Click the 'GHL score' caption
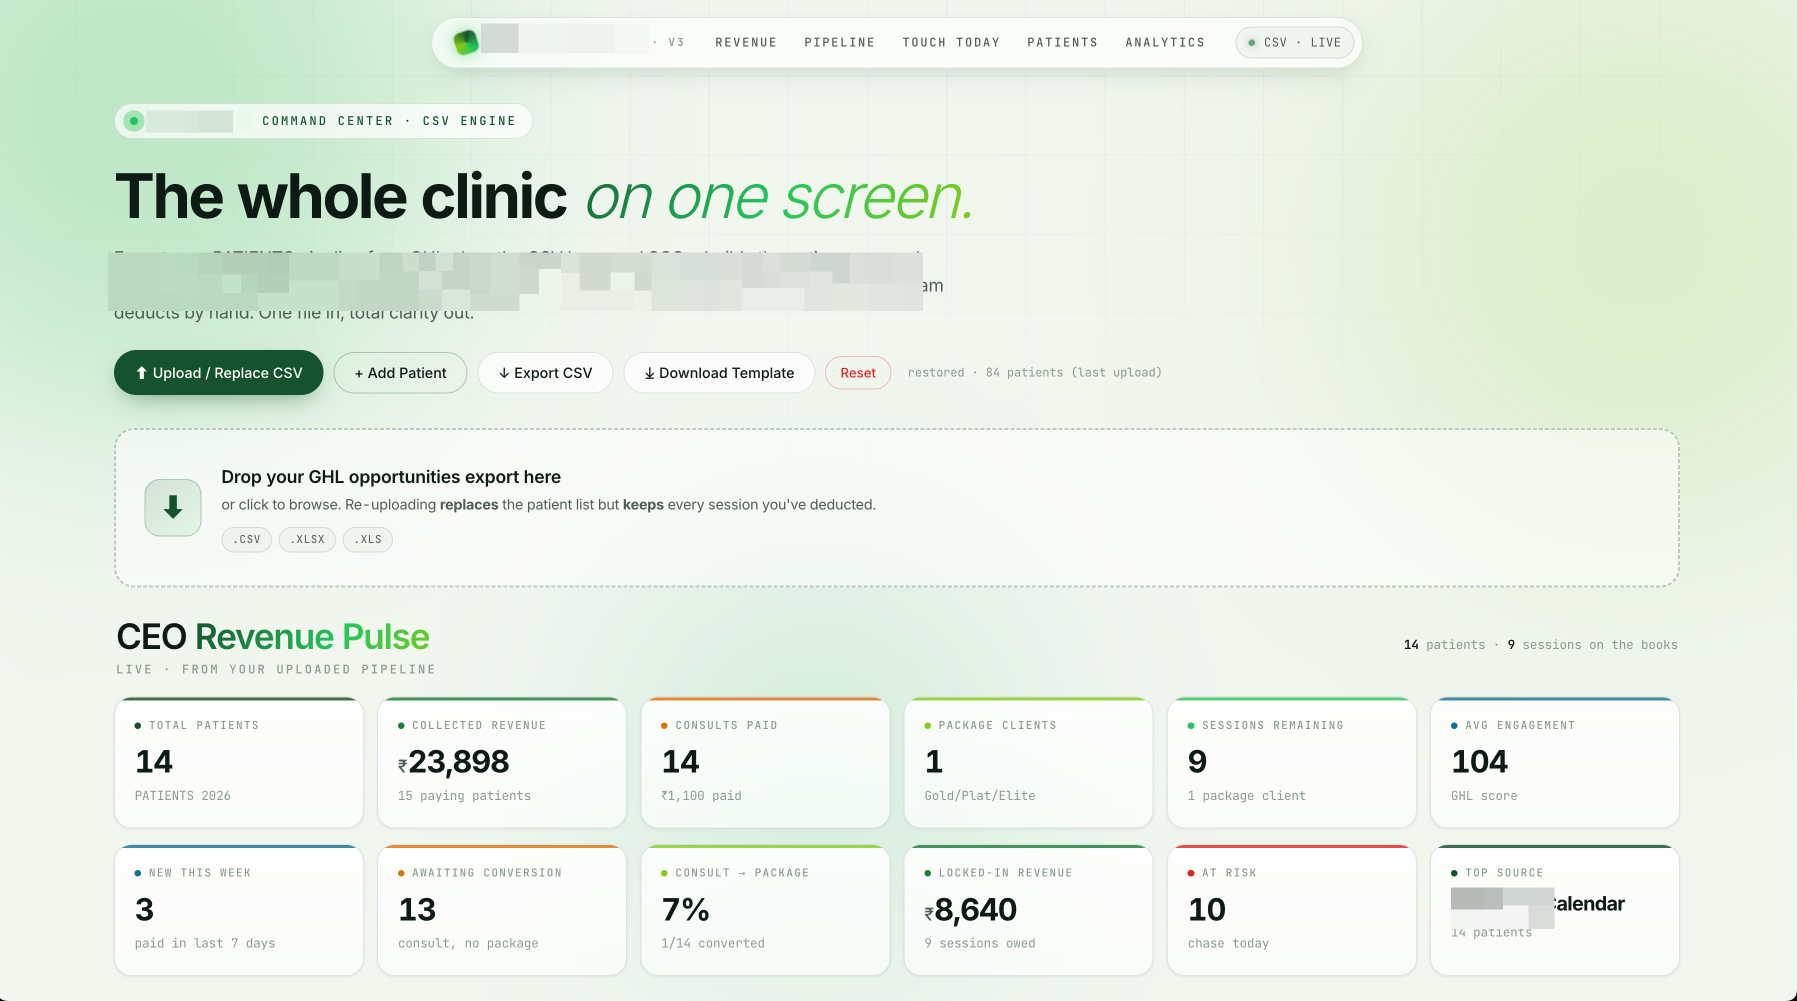 coord(1484,796)
